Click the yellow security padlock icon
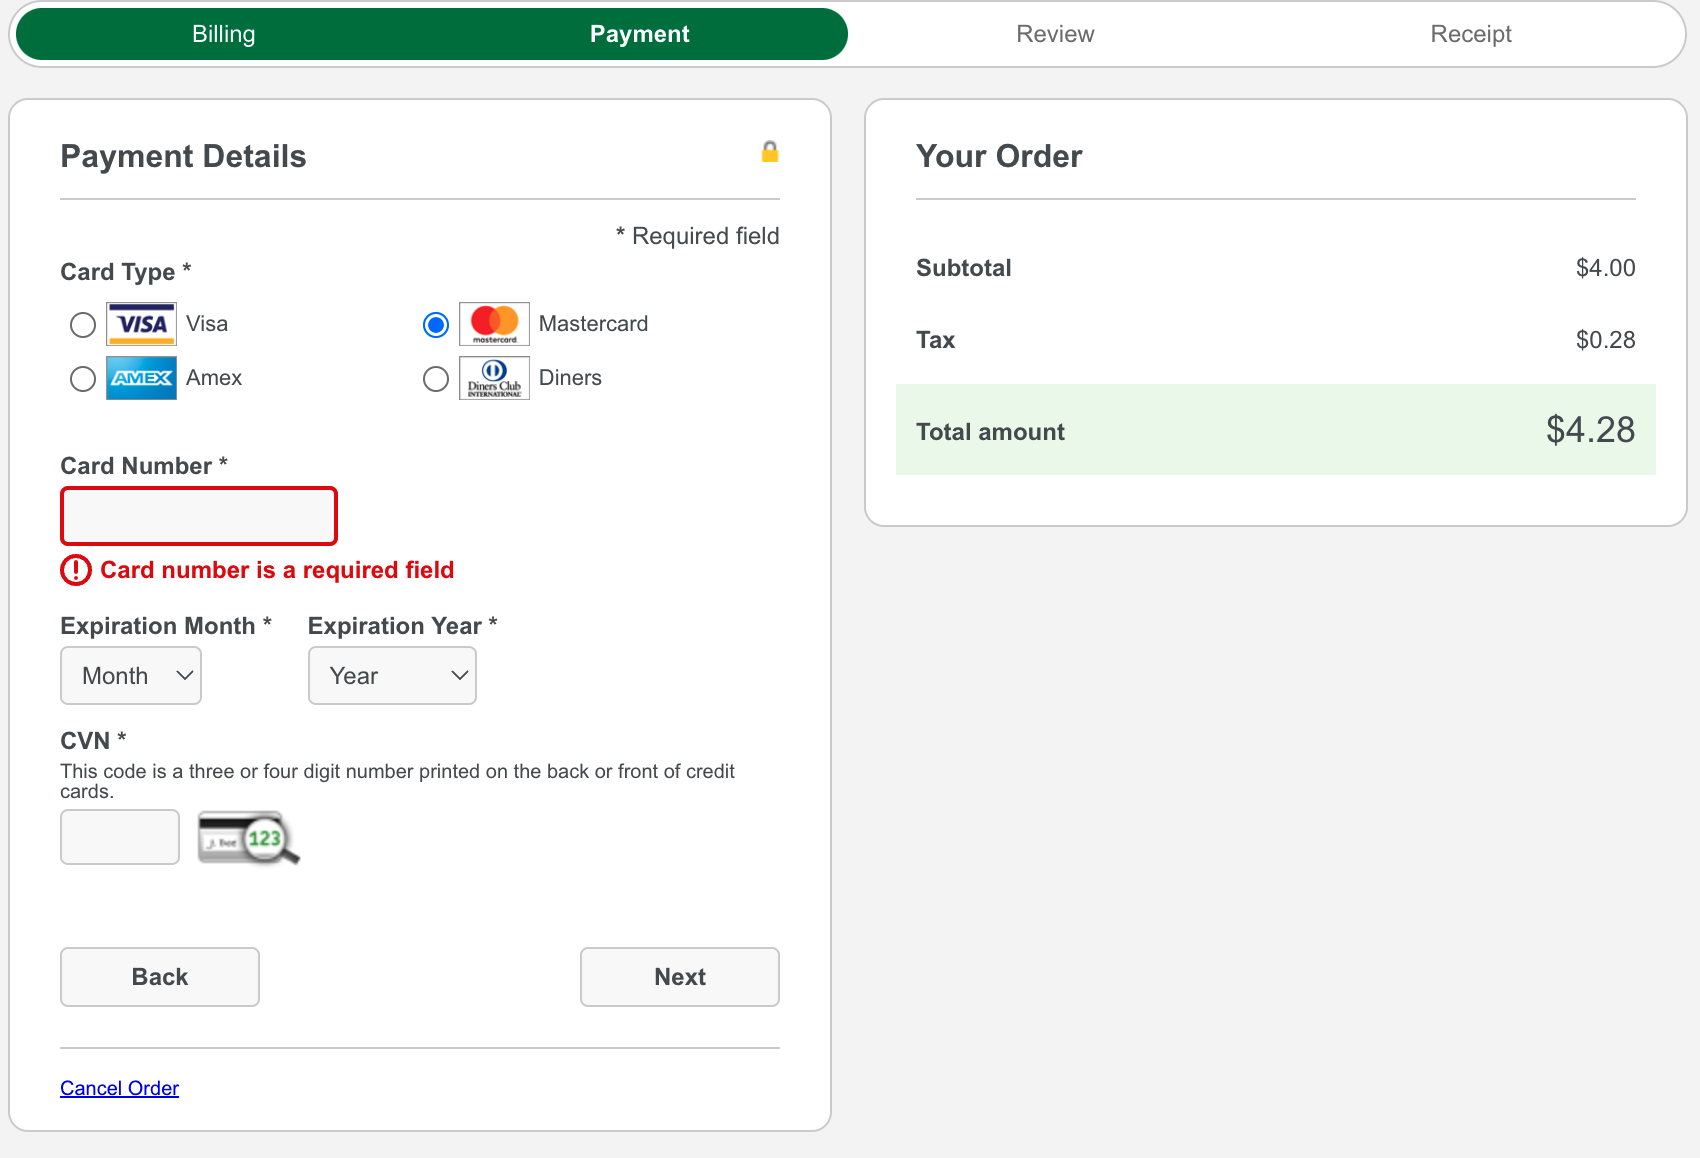 click(x=770, y=152)
